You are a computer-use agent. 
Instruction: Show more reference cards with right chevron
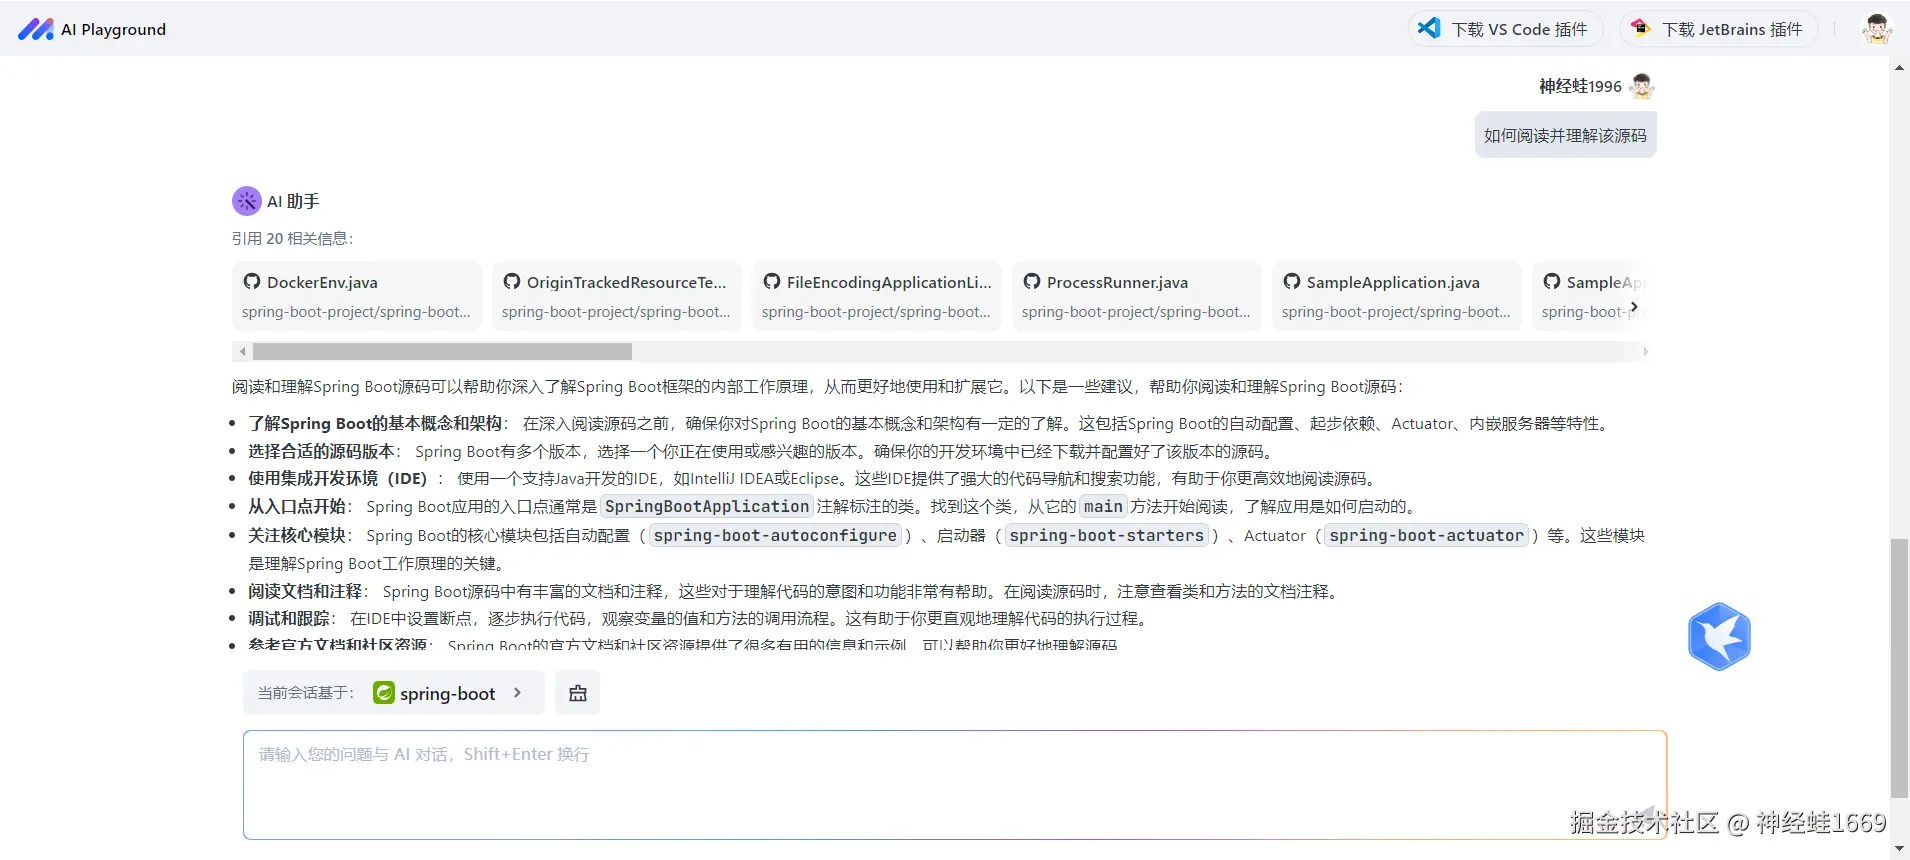(x=1634, y=307)
